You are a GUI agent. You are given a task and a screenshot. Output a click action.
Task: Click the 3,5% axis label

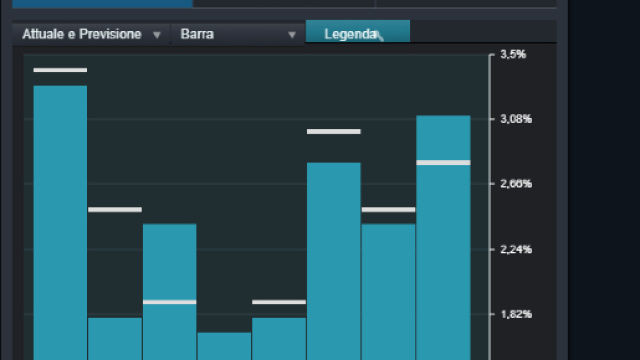pos(513,54)
